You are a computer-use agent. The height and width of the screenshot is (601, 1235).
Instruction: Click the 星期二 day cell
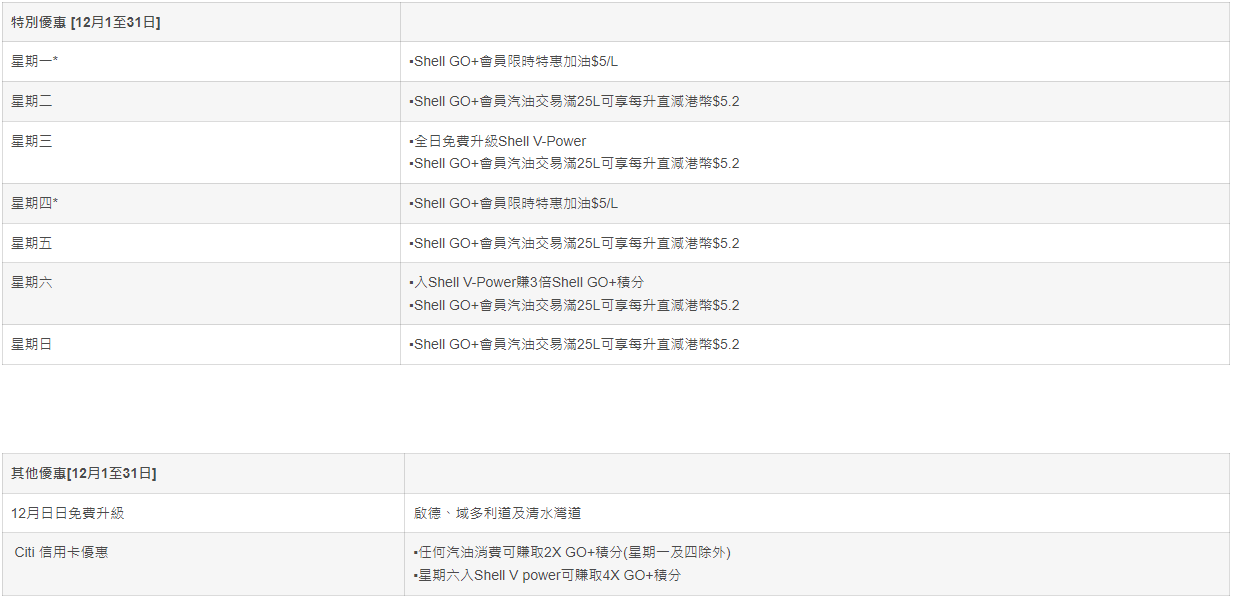pos(32,101)
